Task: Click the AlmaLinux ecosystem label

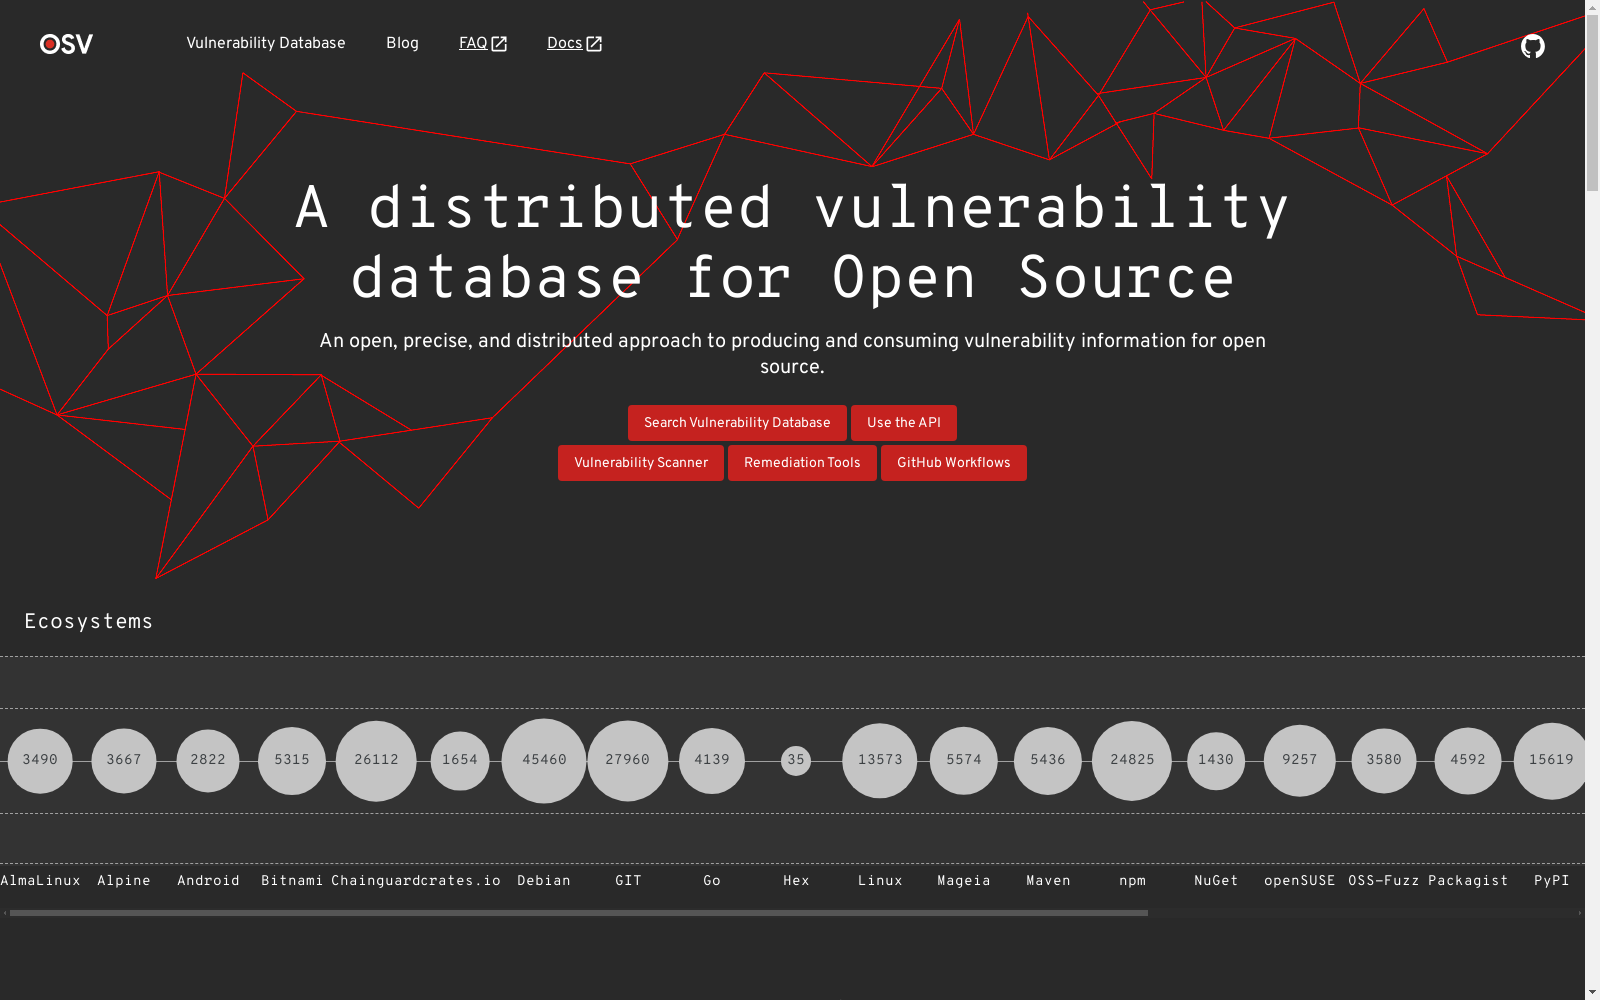Action: tap(40, 881)
